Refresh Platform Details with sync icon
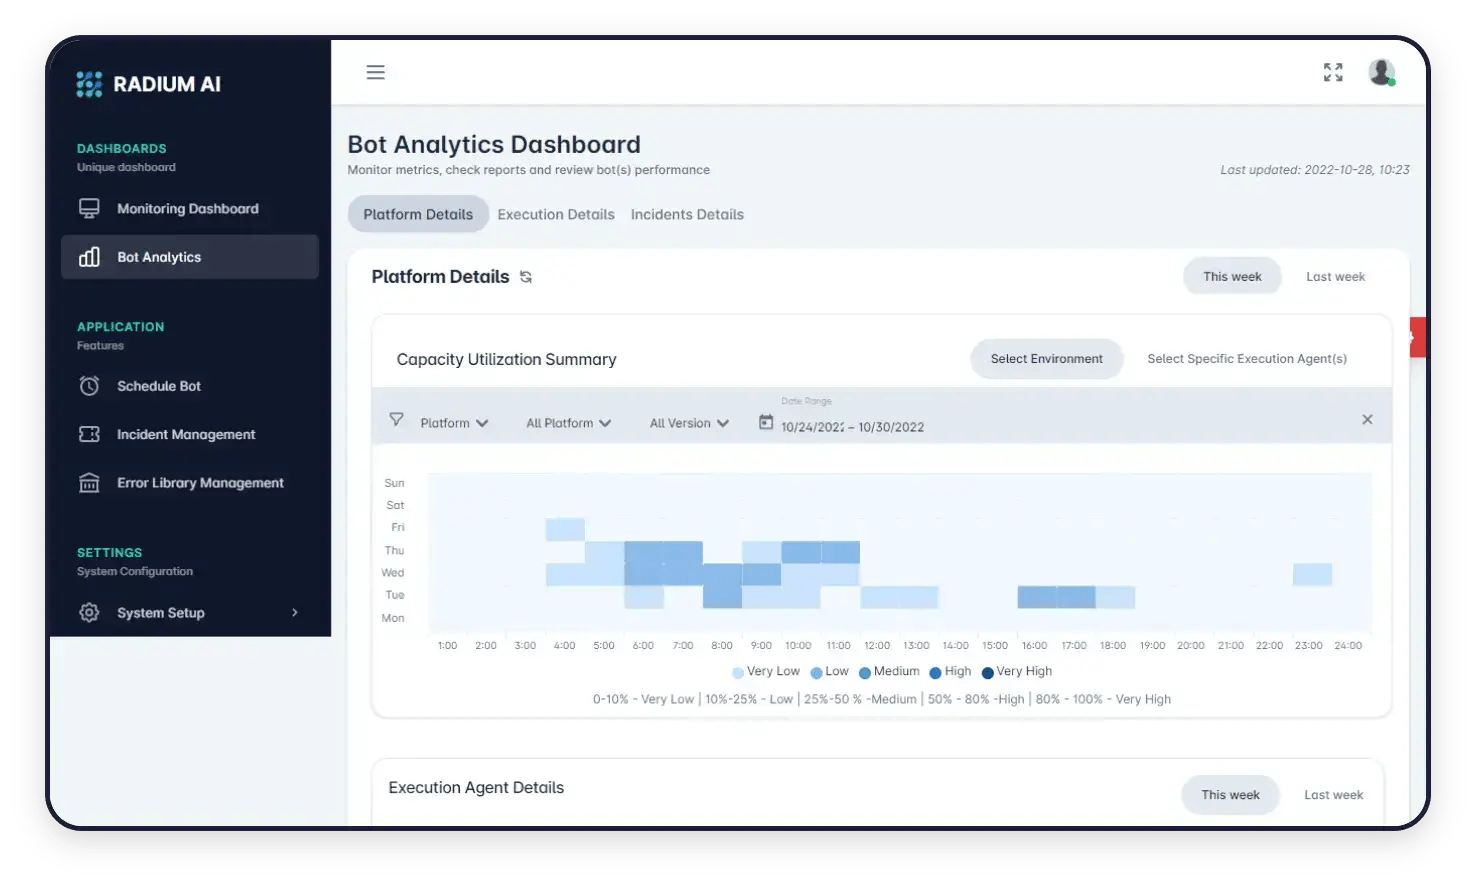This screenshot has height=886, width=1476. click(x=526, y=277)
